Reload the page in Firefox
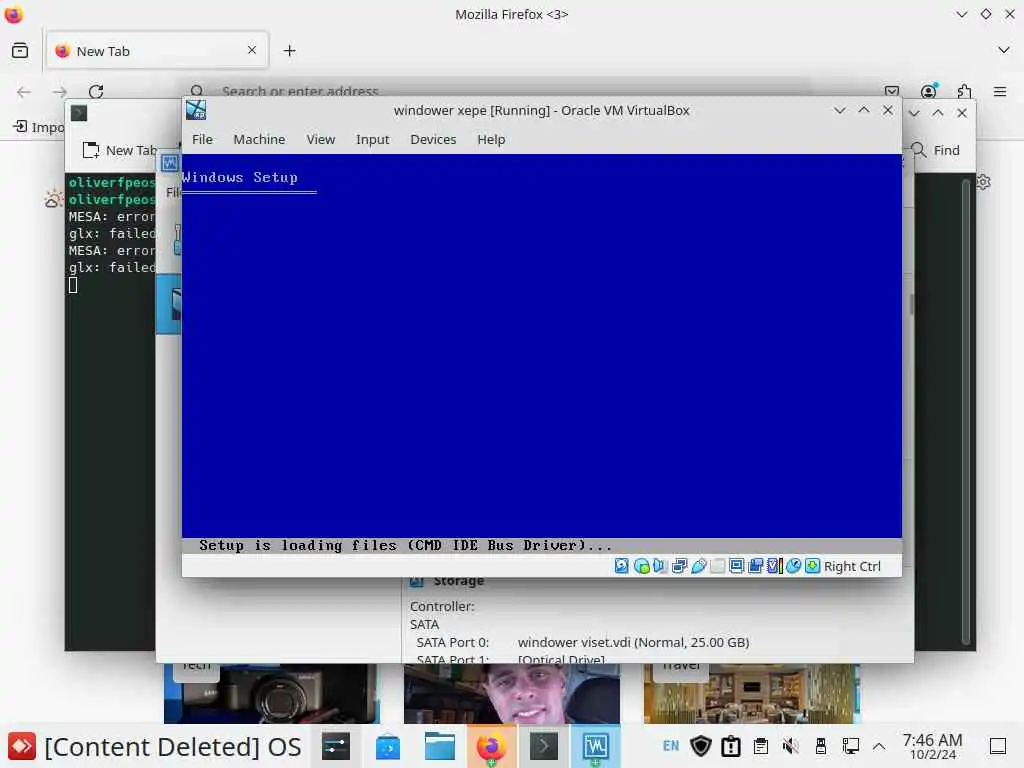The width and height of the screenshot is (1024, 768). click(96, 91)
